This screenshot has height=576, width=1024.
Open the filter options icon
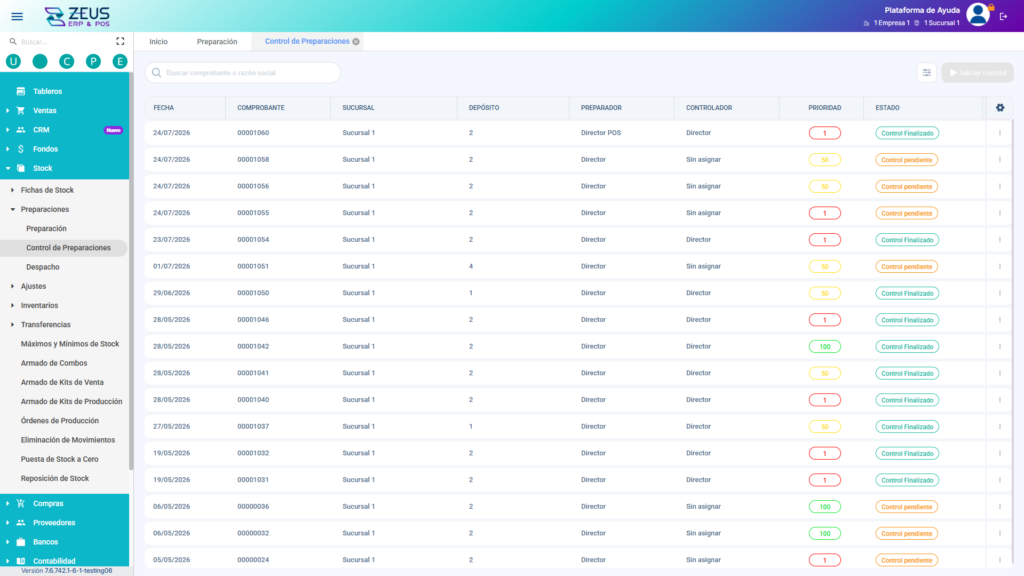[926, 72]
